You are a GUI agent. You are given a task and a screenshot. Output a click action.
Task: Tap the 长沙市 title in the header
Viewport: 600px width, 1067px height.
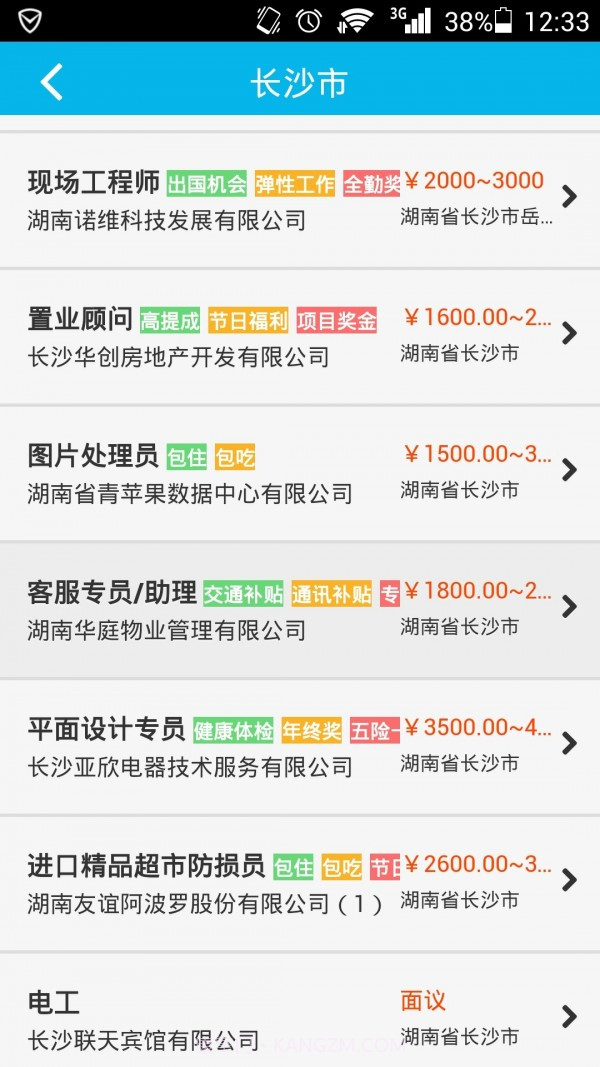tap(300, 82)
